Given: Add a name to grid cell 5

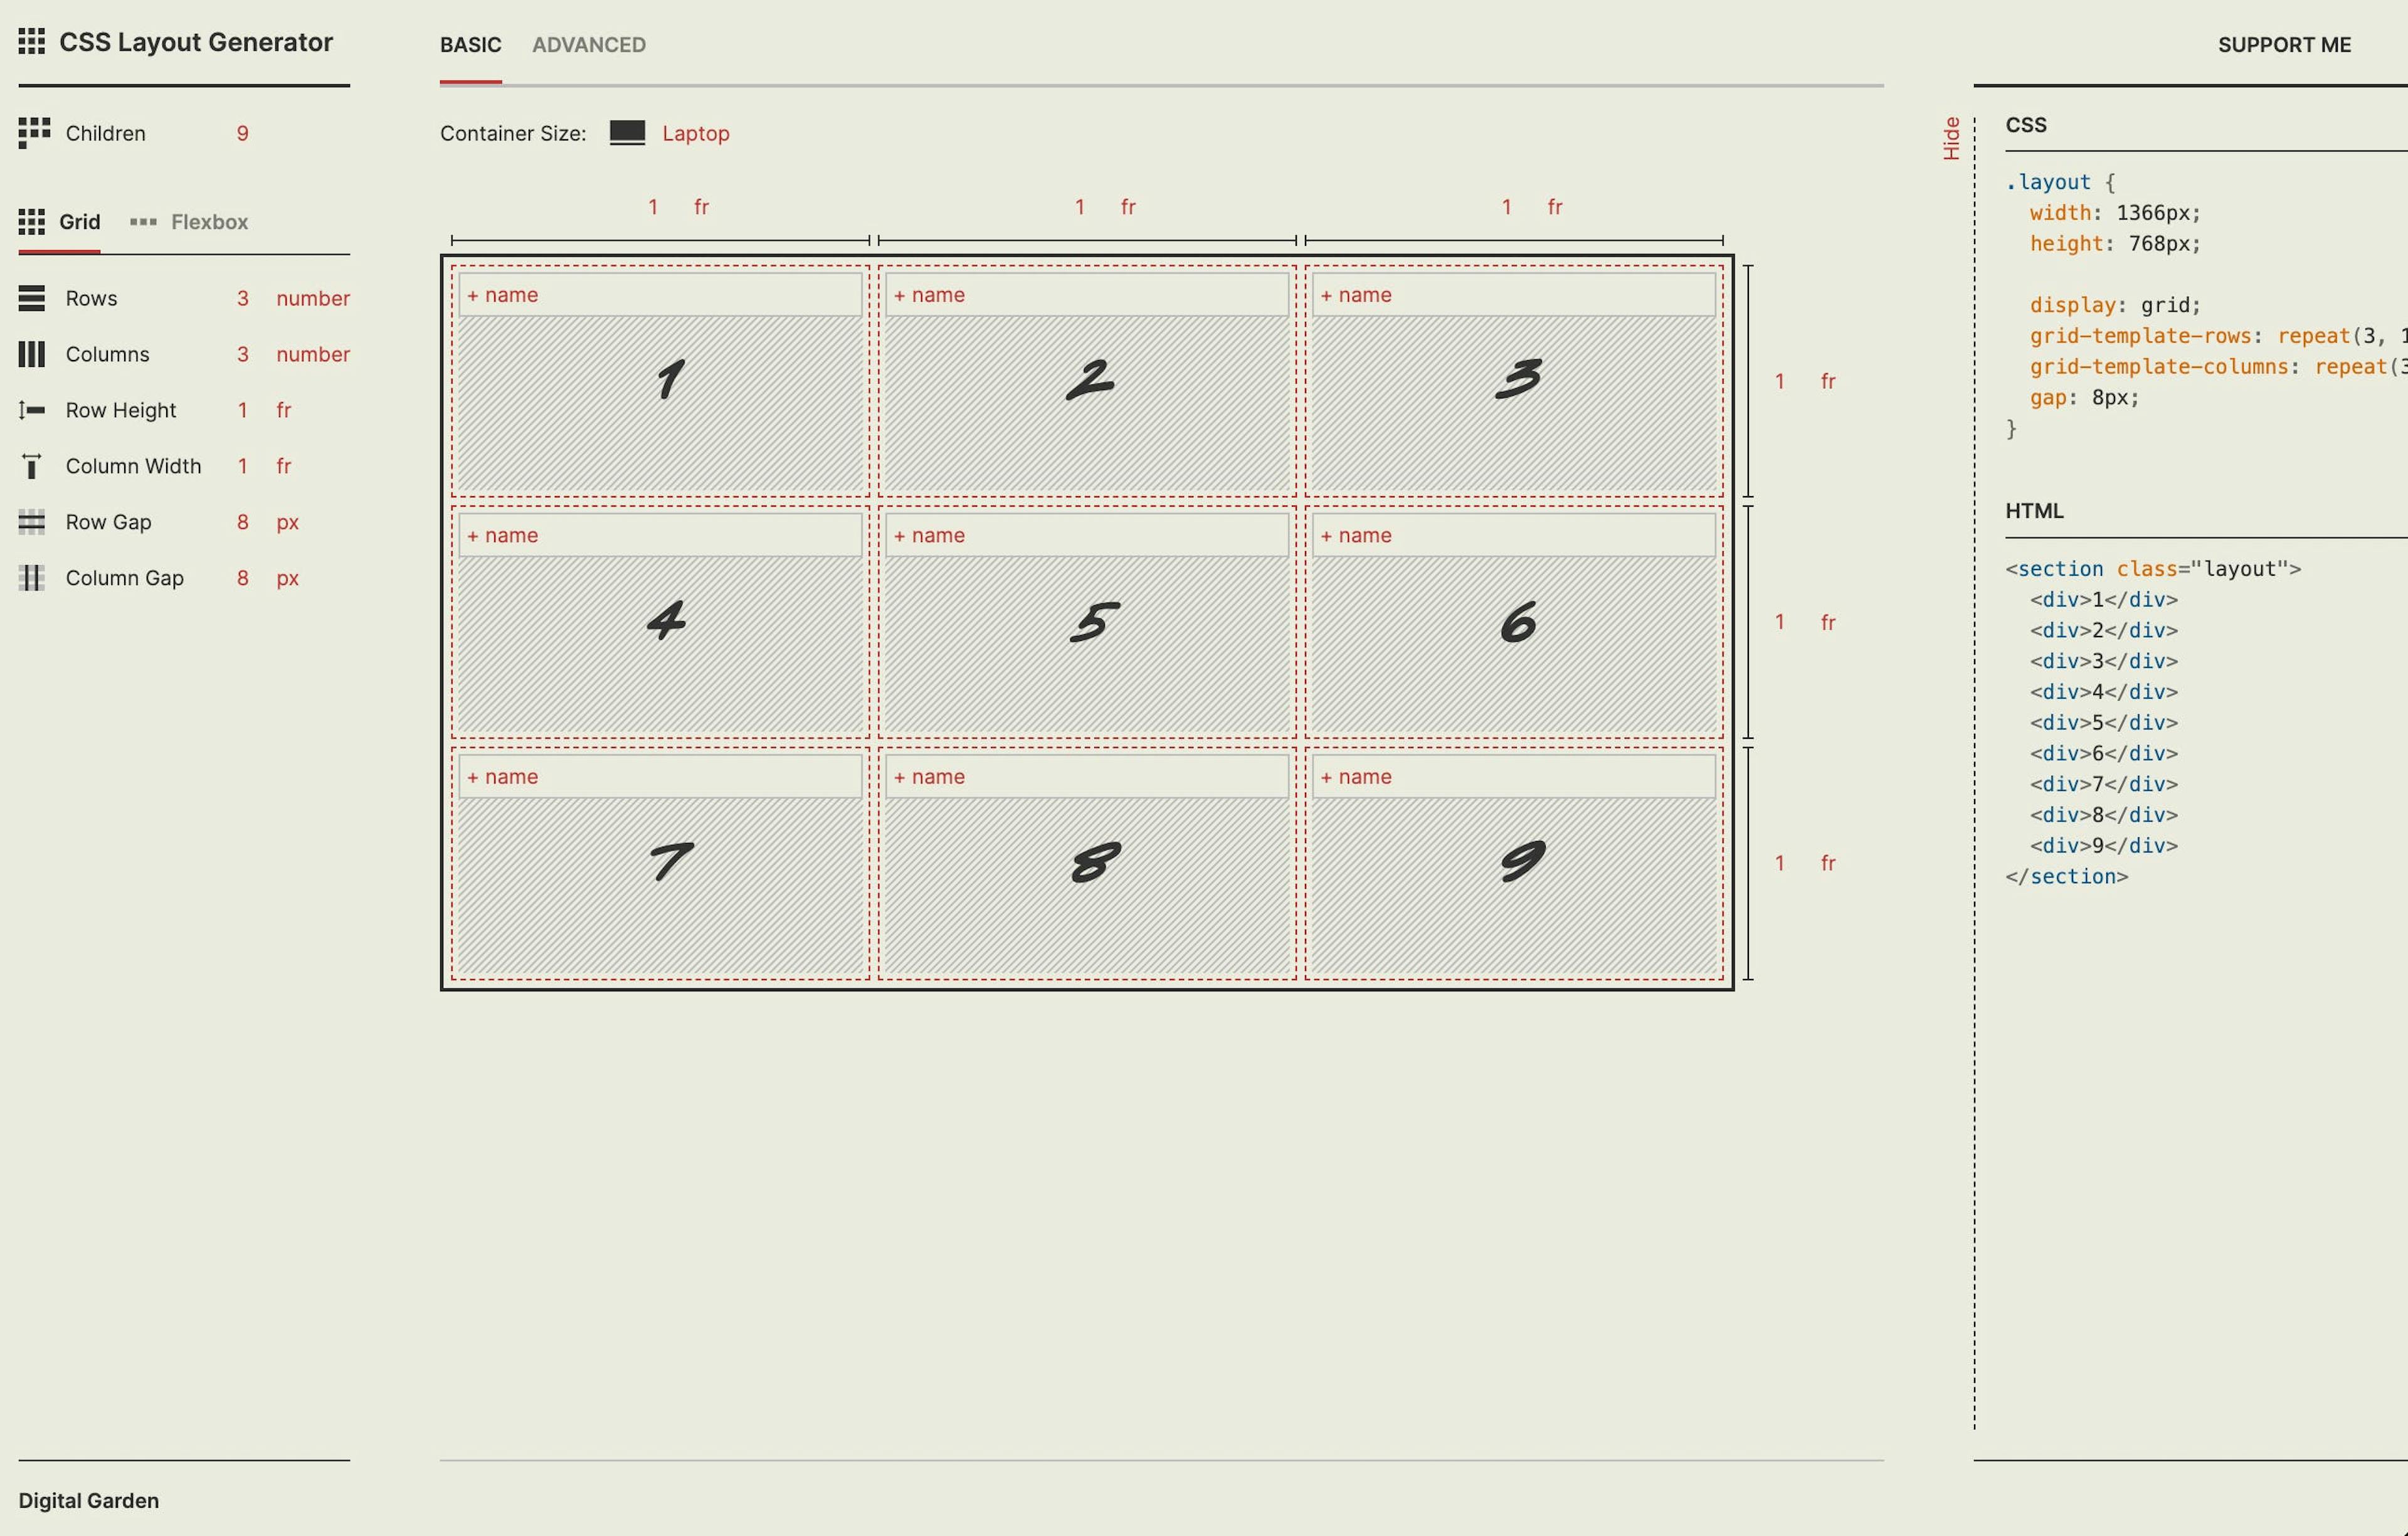Looking at the screenshot, I should pos(1087,535).
